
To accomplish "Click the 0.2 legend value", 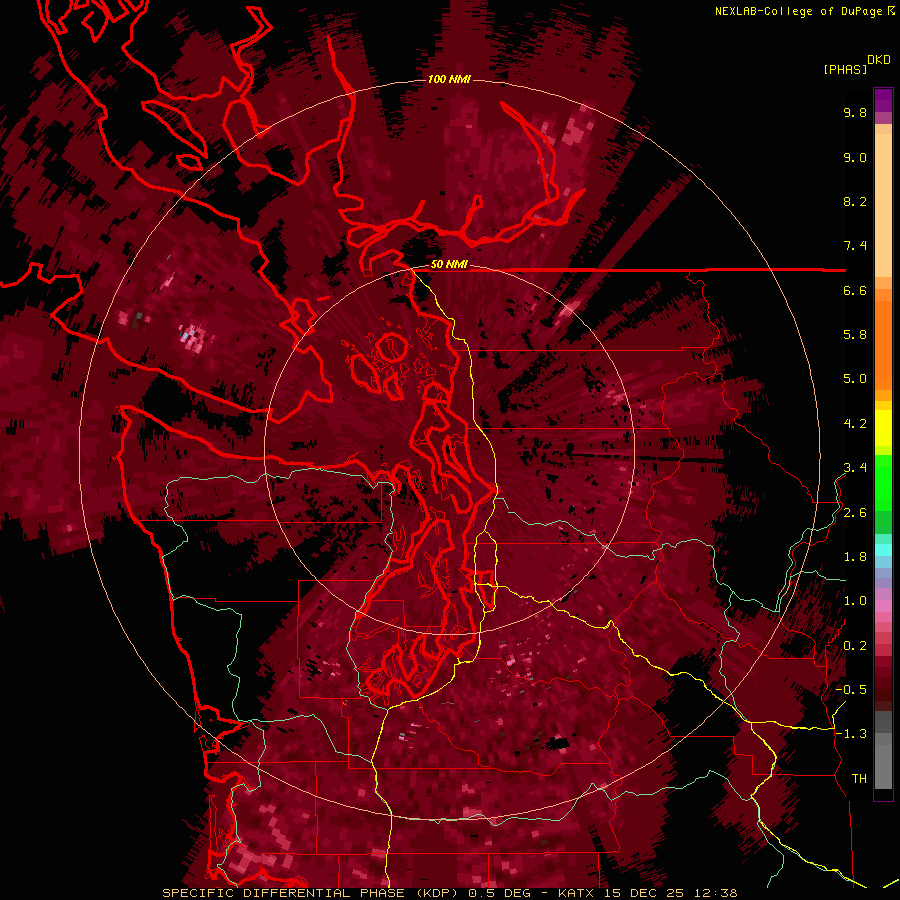I will pos(855,646).
